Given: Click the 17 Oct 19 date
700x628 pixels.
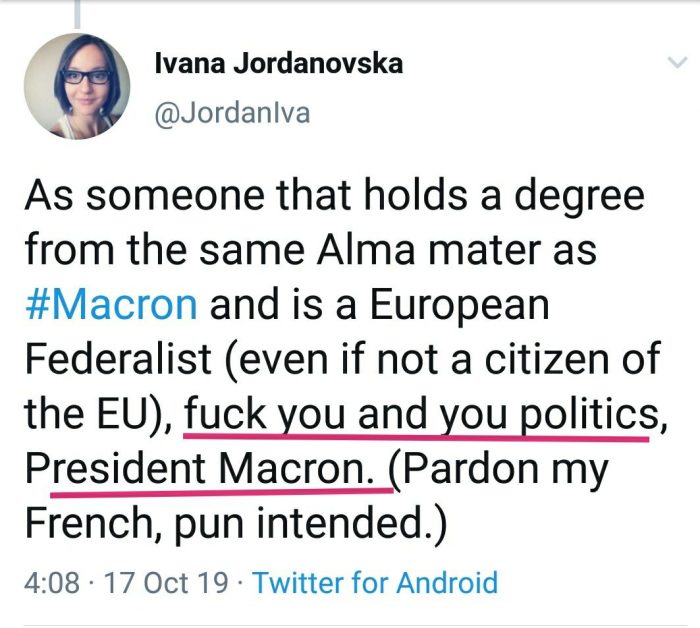Looking at the screenshot, I should (x=164, y=582).
